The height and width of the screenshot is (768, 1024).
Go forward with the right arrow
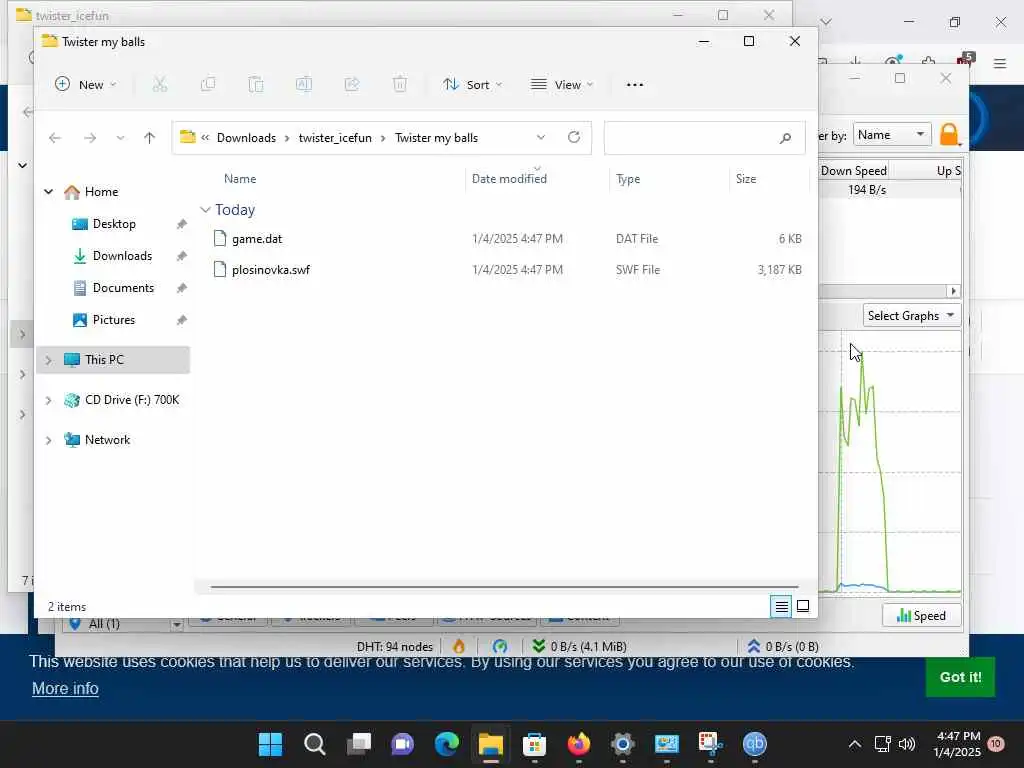[x=90, y=138]
